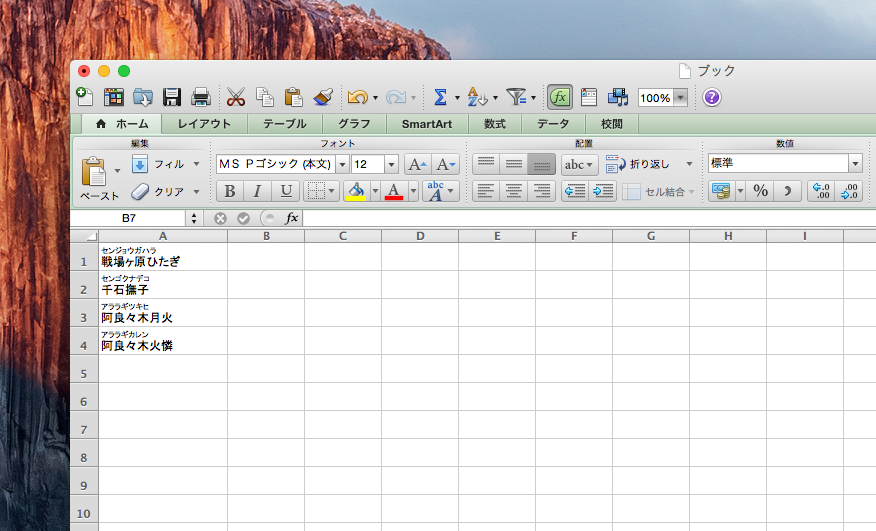
Task: Open the SmartArt ribbon tab
Action: coord(427,124)
